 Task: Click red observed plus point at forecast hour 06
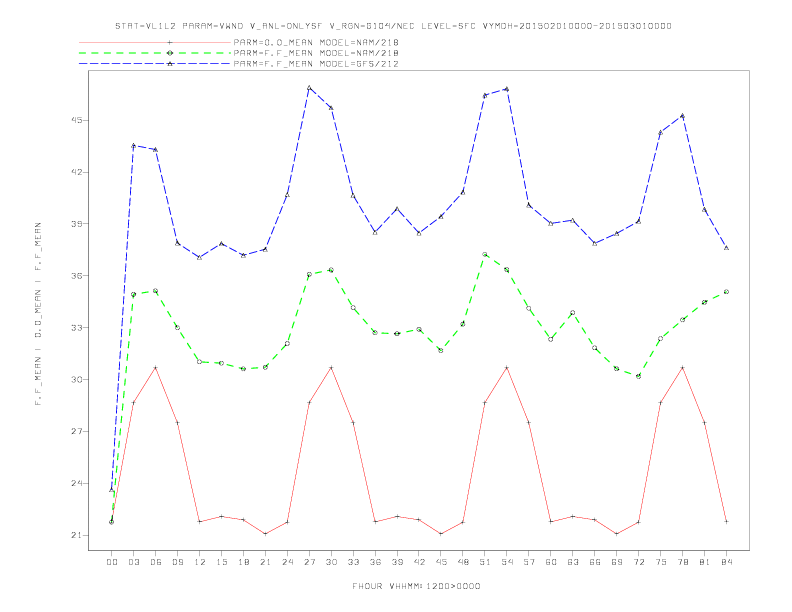[156, 368]
